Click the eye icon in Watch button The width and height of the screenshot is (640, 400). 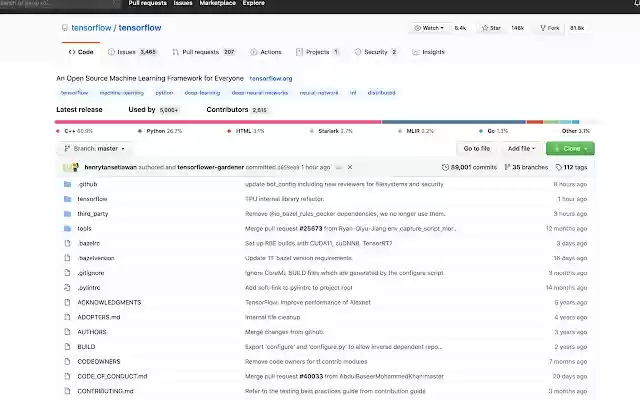coord(418,28)
